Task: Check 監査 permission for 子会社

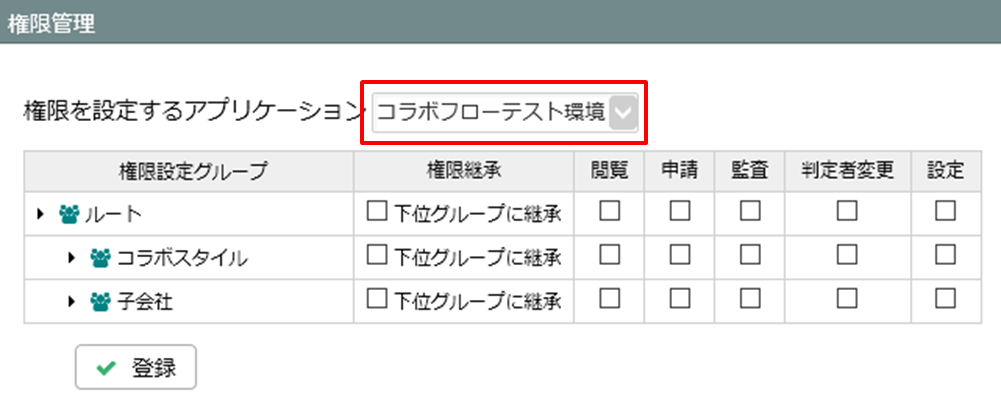Action: coord(750,298)
